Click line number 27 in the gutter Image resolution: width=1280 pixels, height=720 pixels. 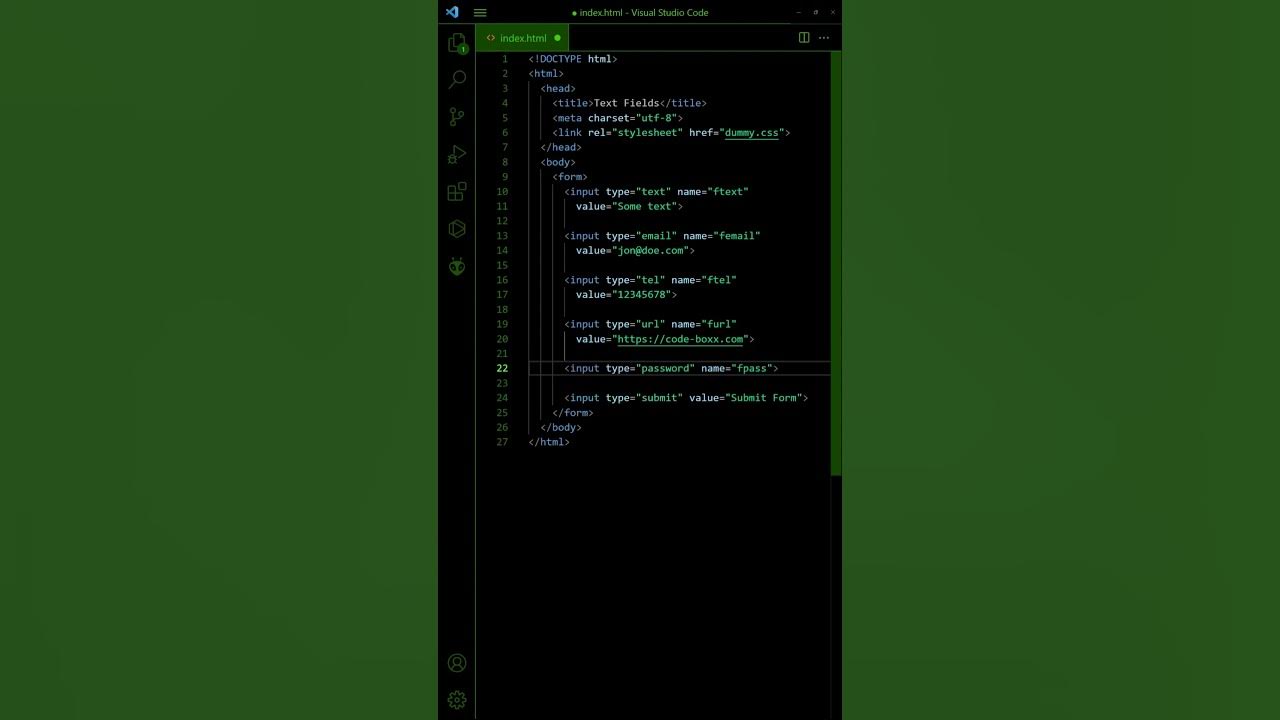[502, 442]
